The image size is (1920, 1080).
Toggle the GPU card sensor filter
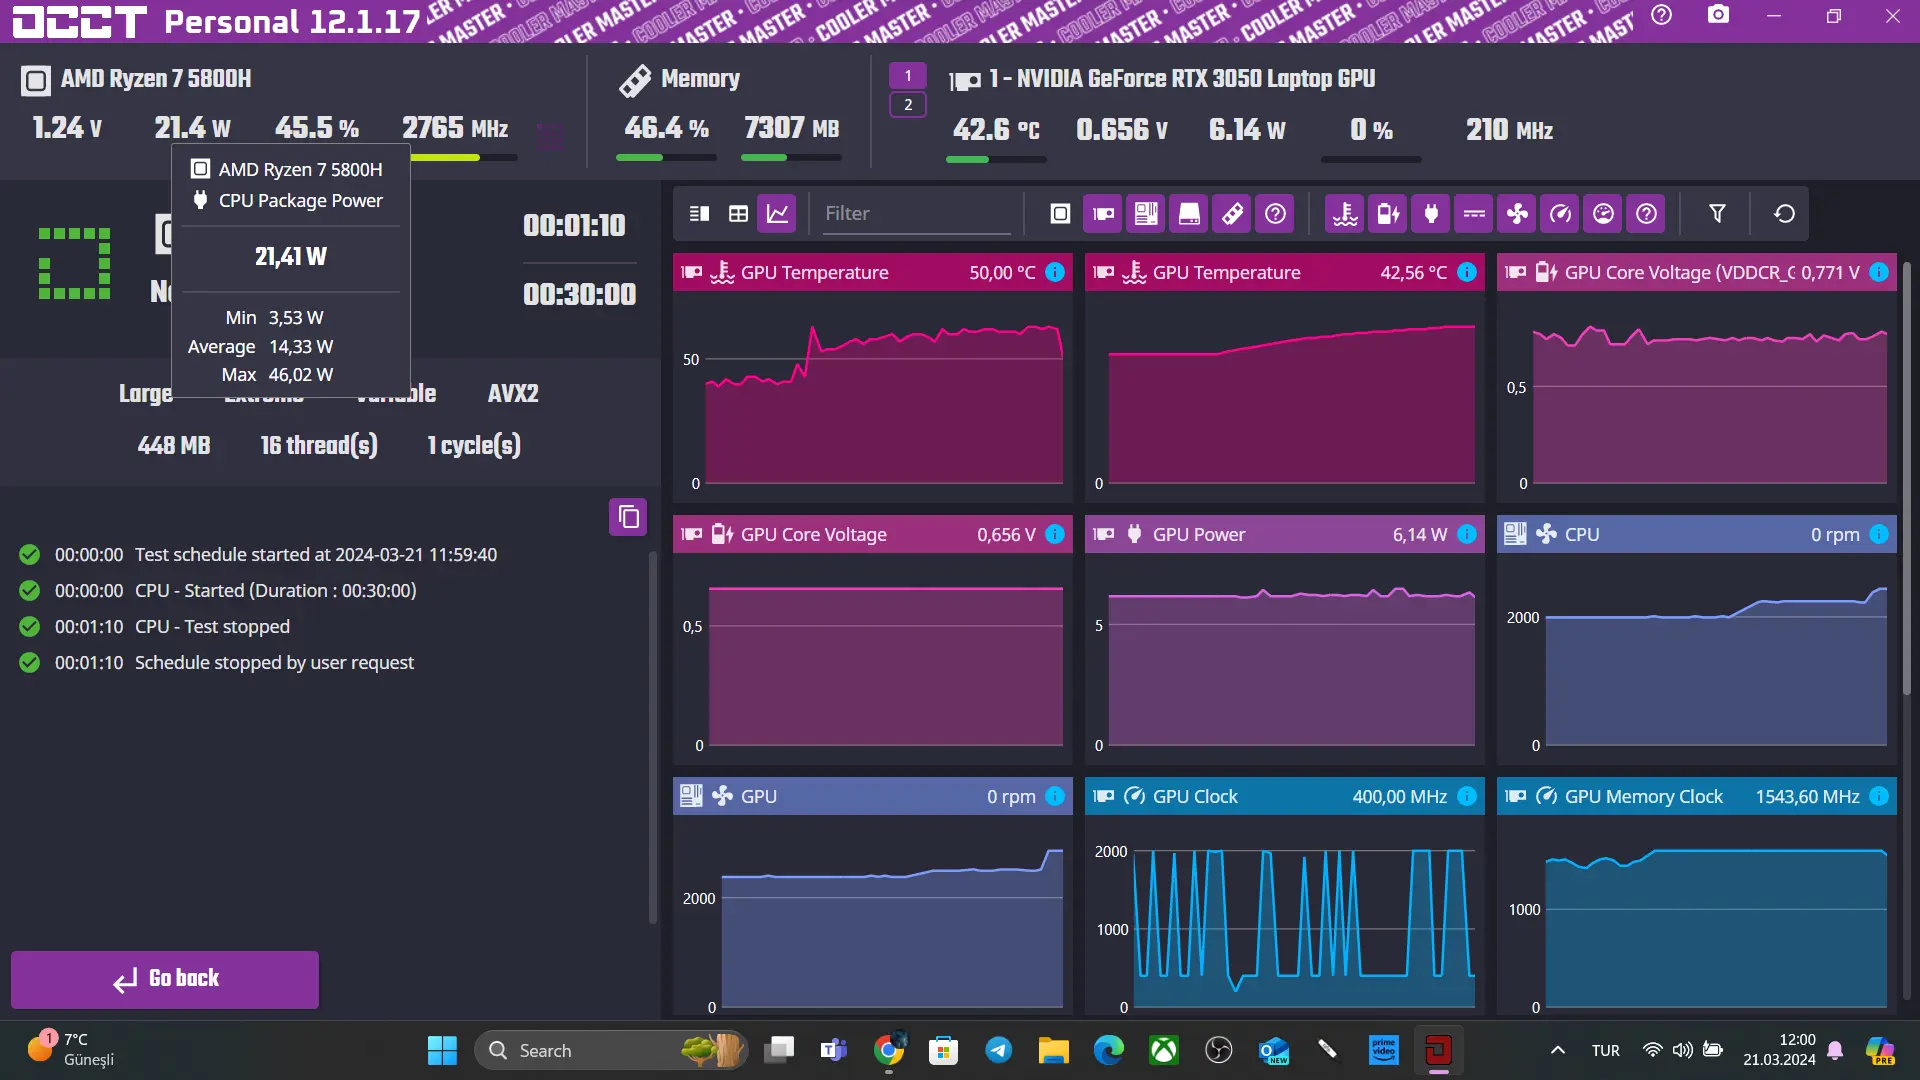(x=1103, y=214)
